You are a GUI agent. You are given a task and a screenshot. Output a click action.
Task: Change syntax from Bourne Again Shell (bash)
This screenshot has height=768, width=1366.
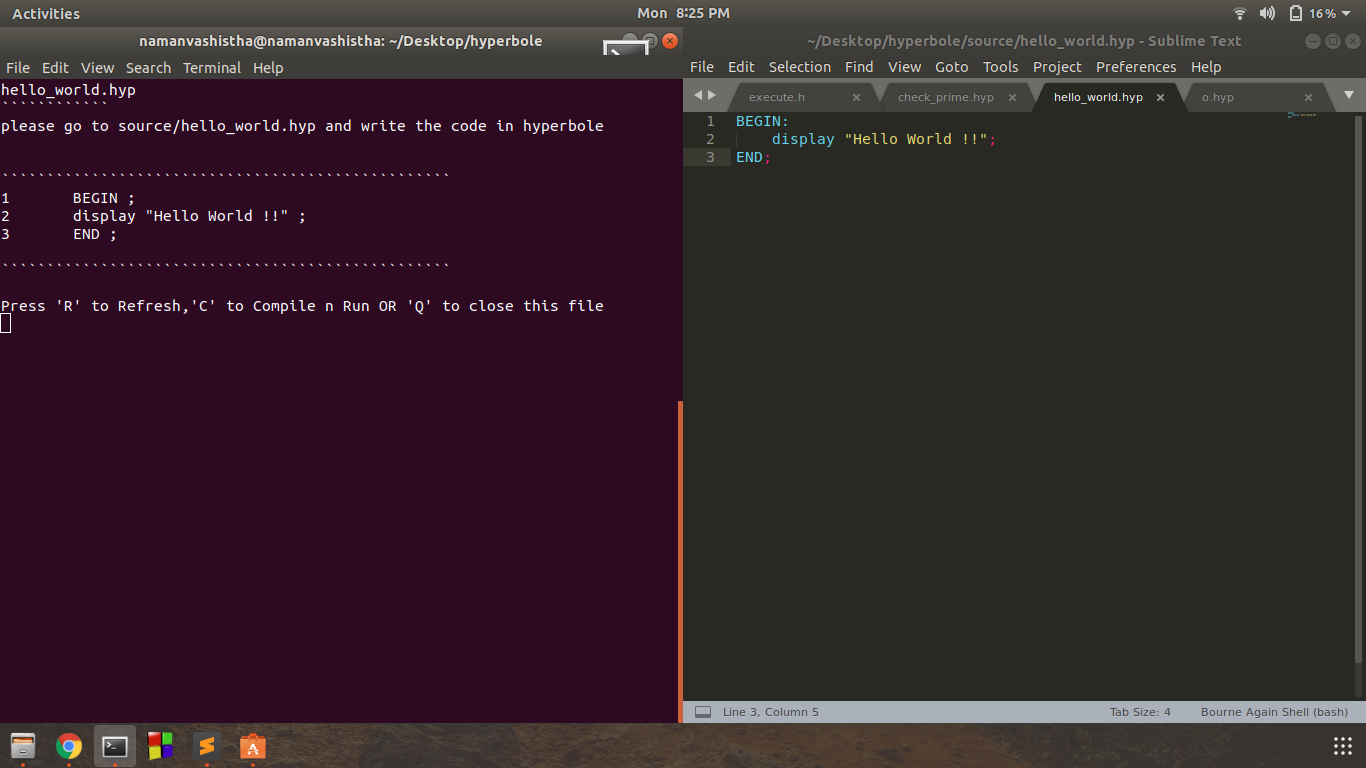pos(1274,712)
